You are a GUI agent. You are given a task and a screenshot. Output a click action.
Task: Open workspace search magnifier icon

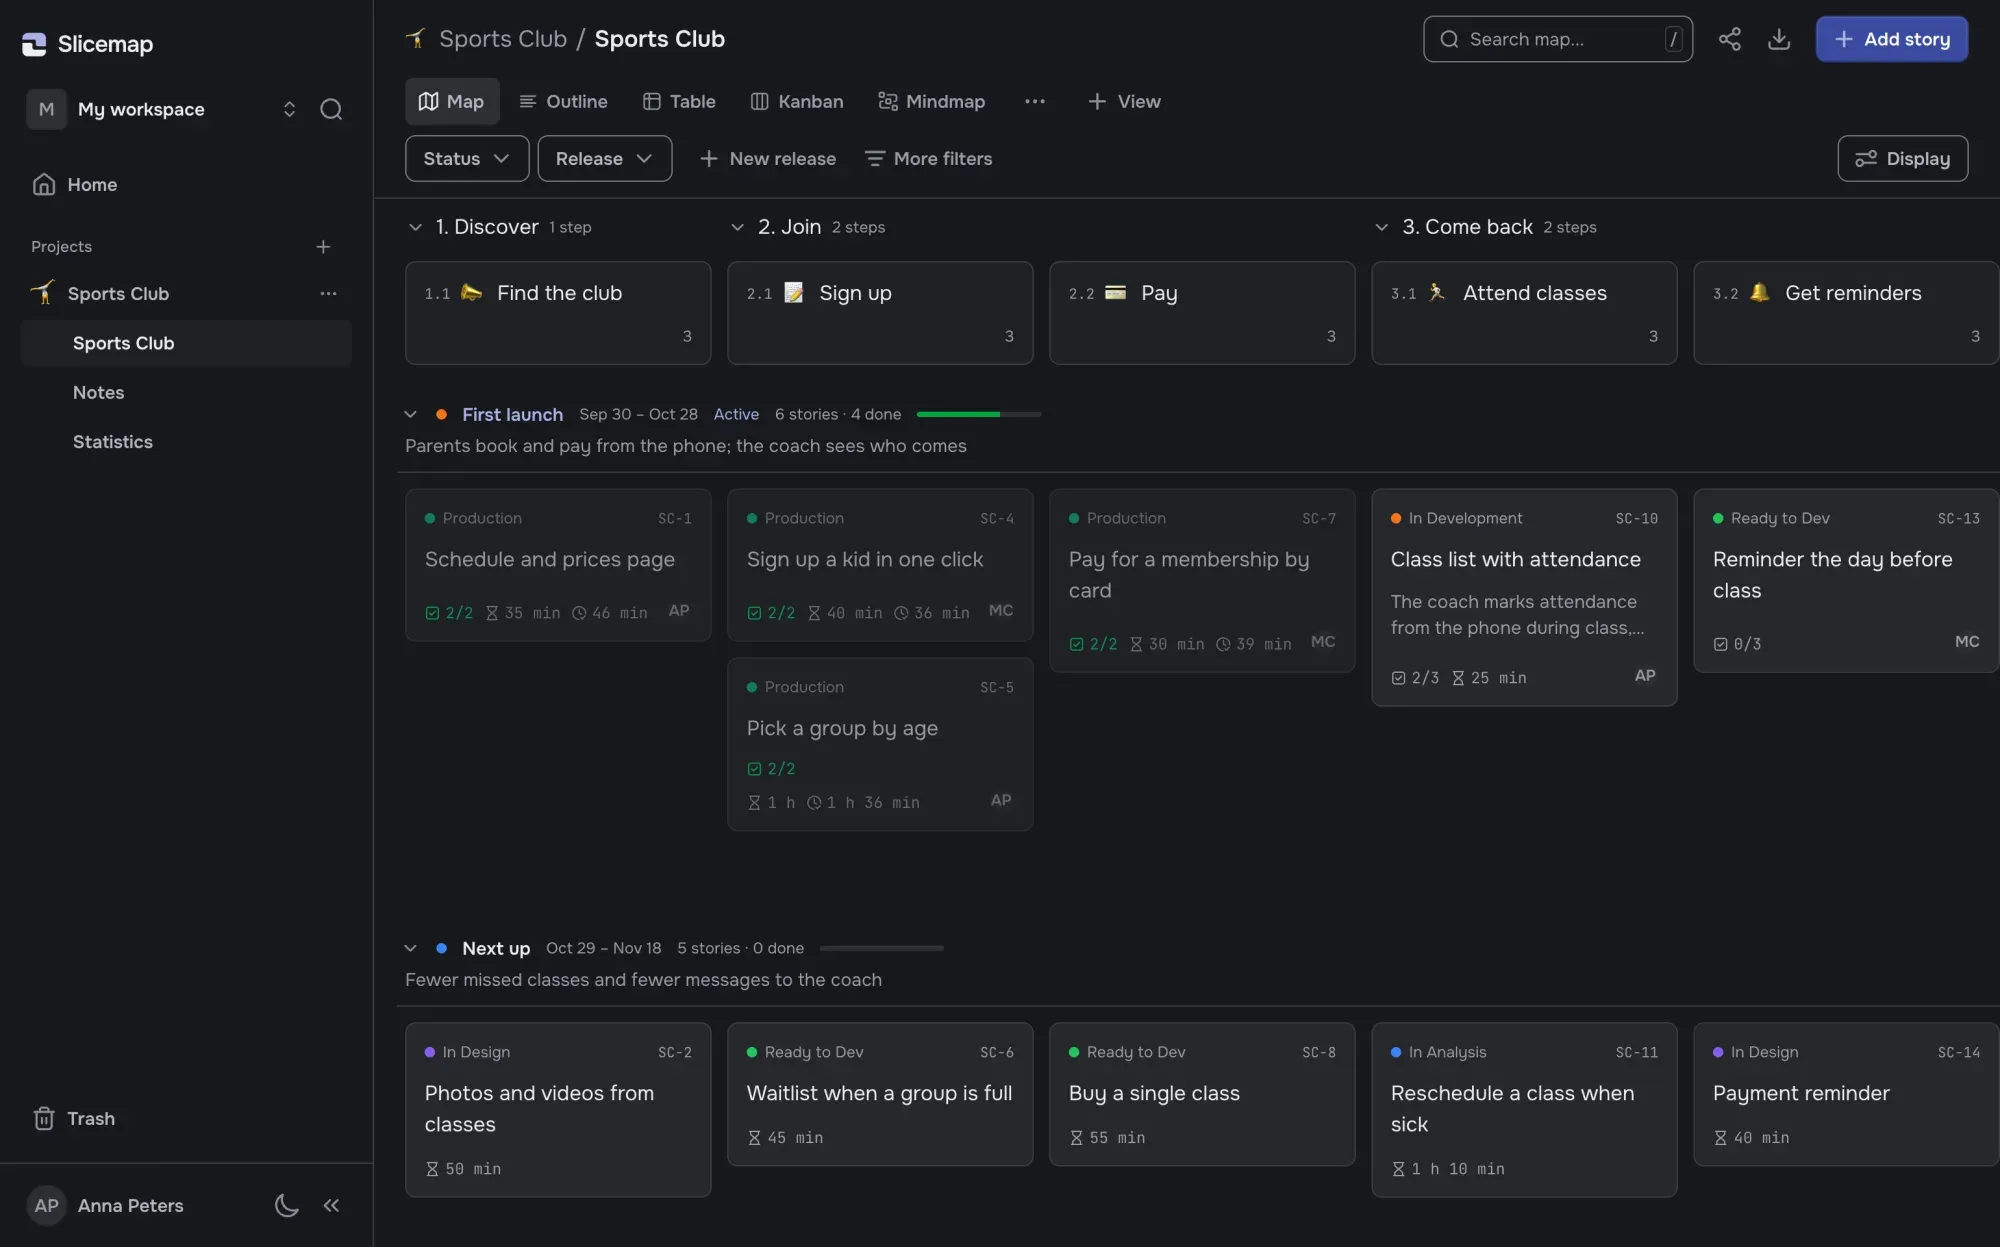click(x=331, y=109)
